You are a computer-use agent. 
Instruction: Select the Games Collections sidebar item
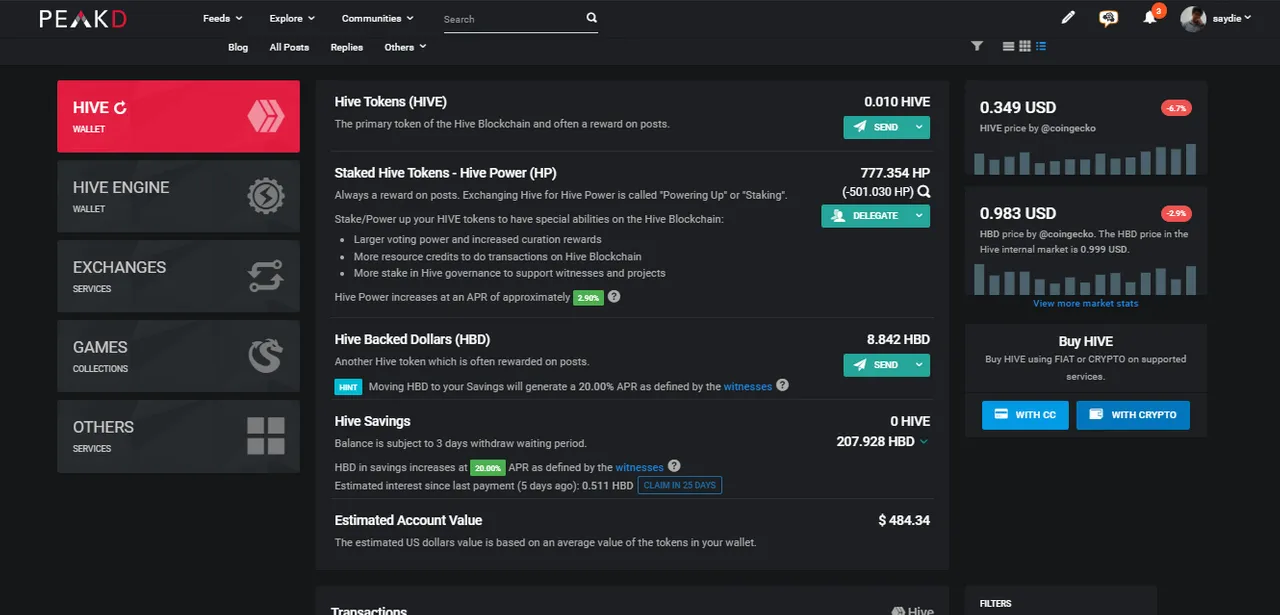178,356
